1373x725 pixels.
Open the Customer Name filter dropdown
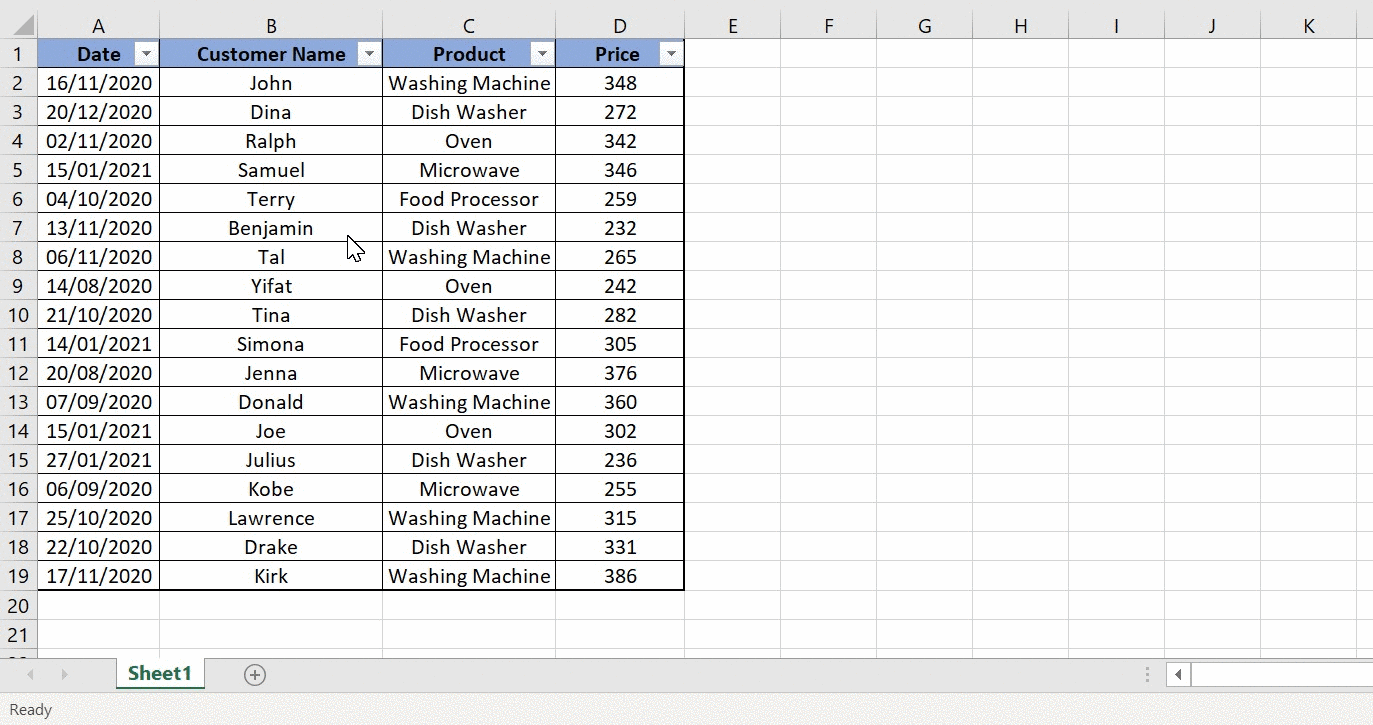pyautogui.click(x=369, y=54)
